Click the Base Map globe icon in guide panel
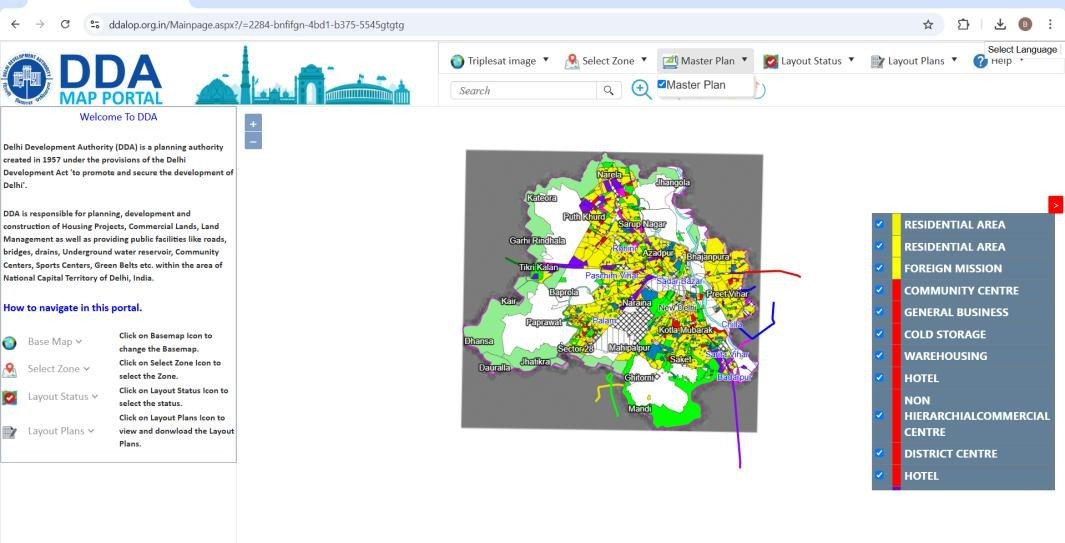Viewport: 1065px width, 543px height. point(10,343)
